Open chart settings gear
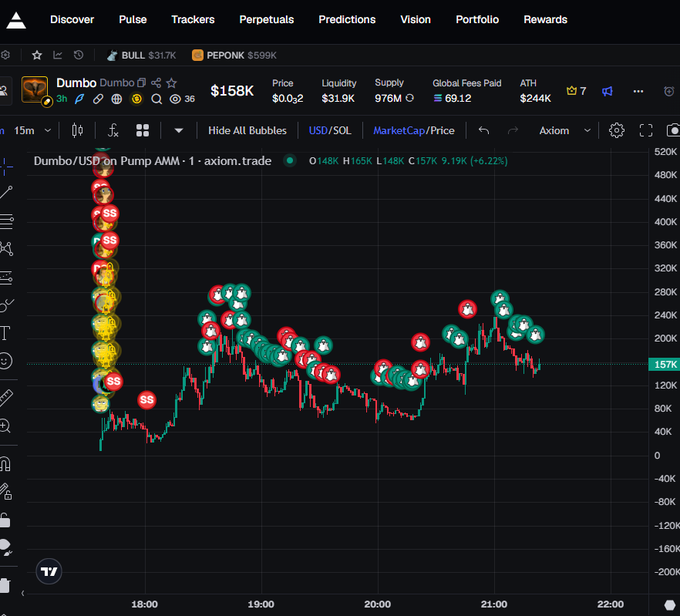 (x=616, y=131)
